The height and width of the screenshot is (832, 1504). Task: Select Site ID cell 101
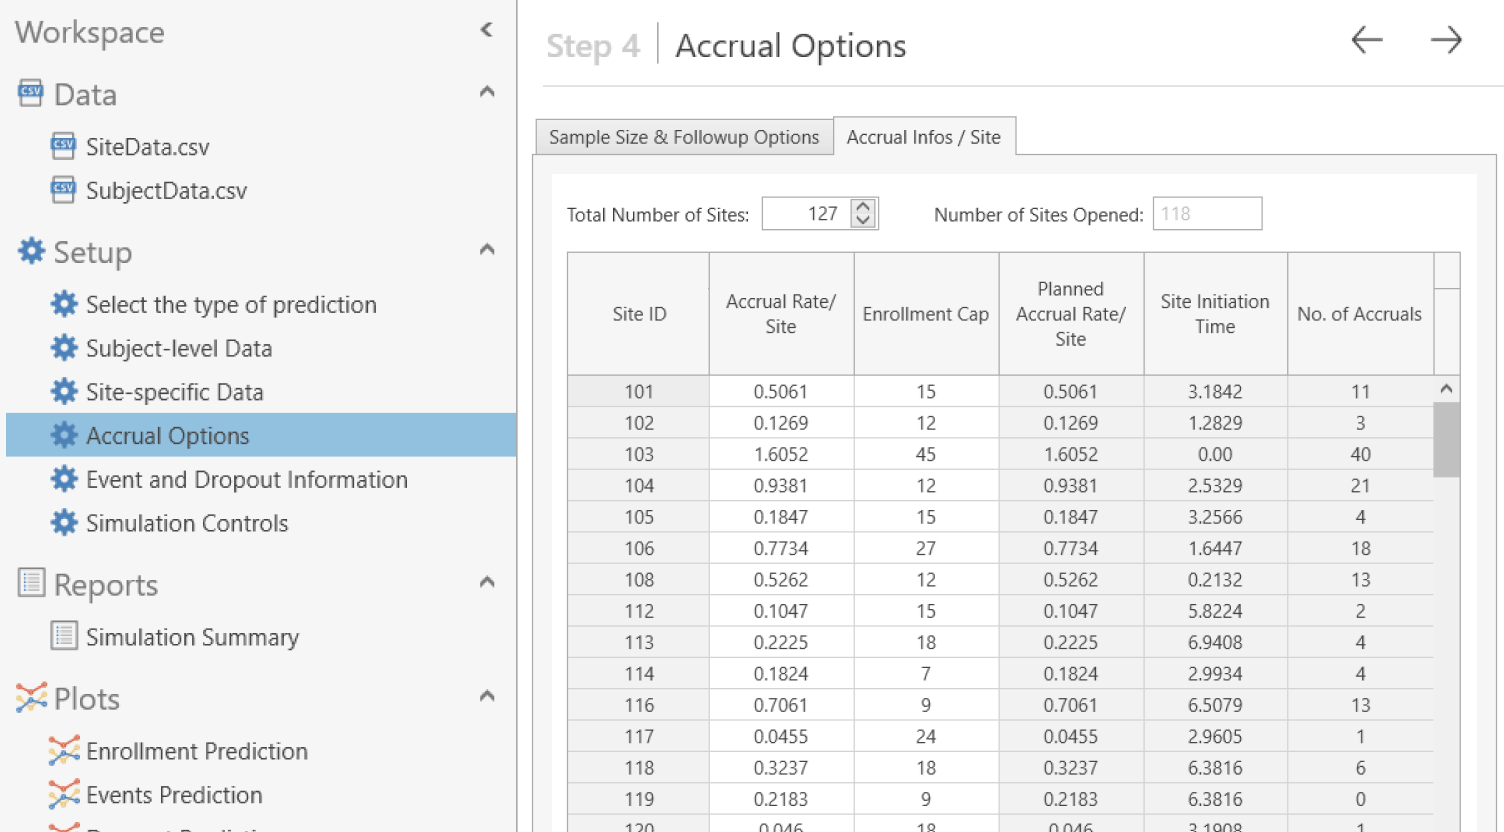pos(639,391)
